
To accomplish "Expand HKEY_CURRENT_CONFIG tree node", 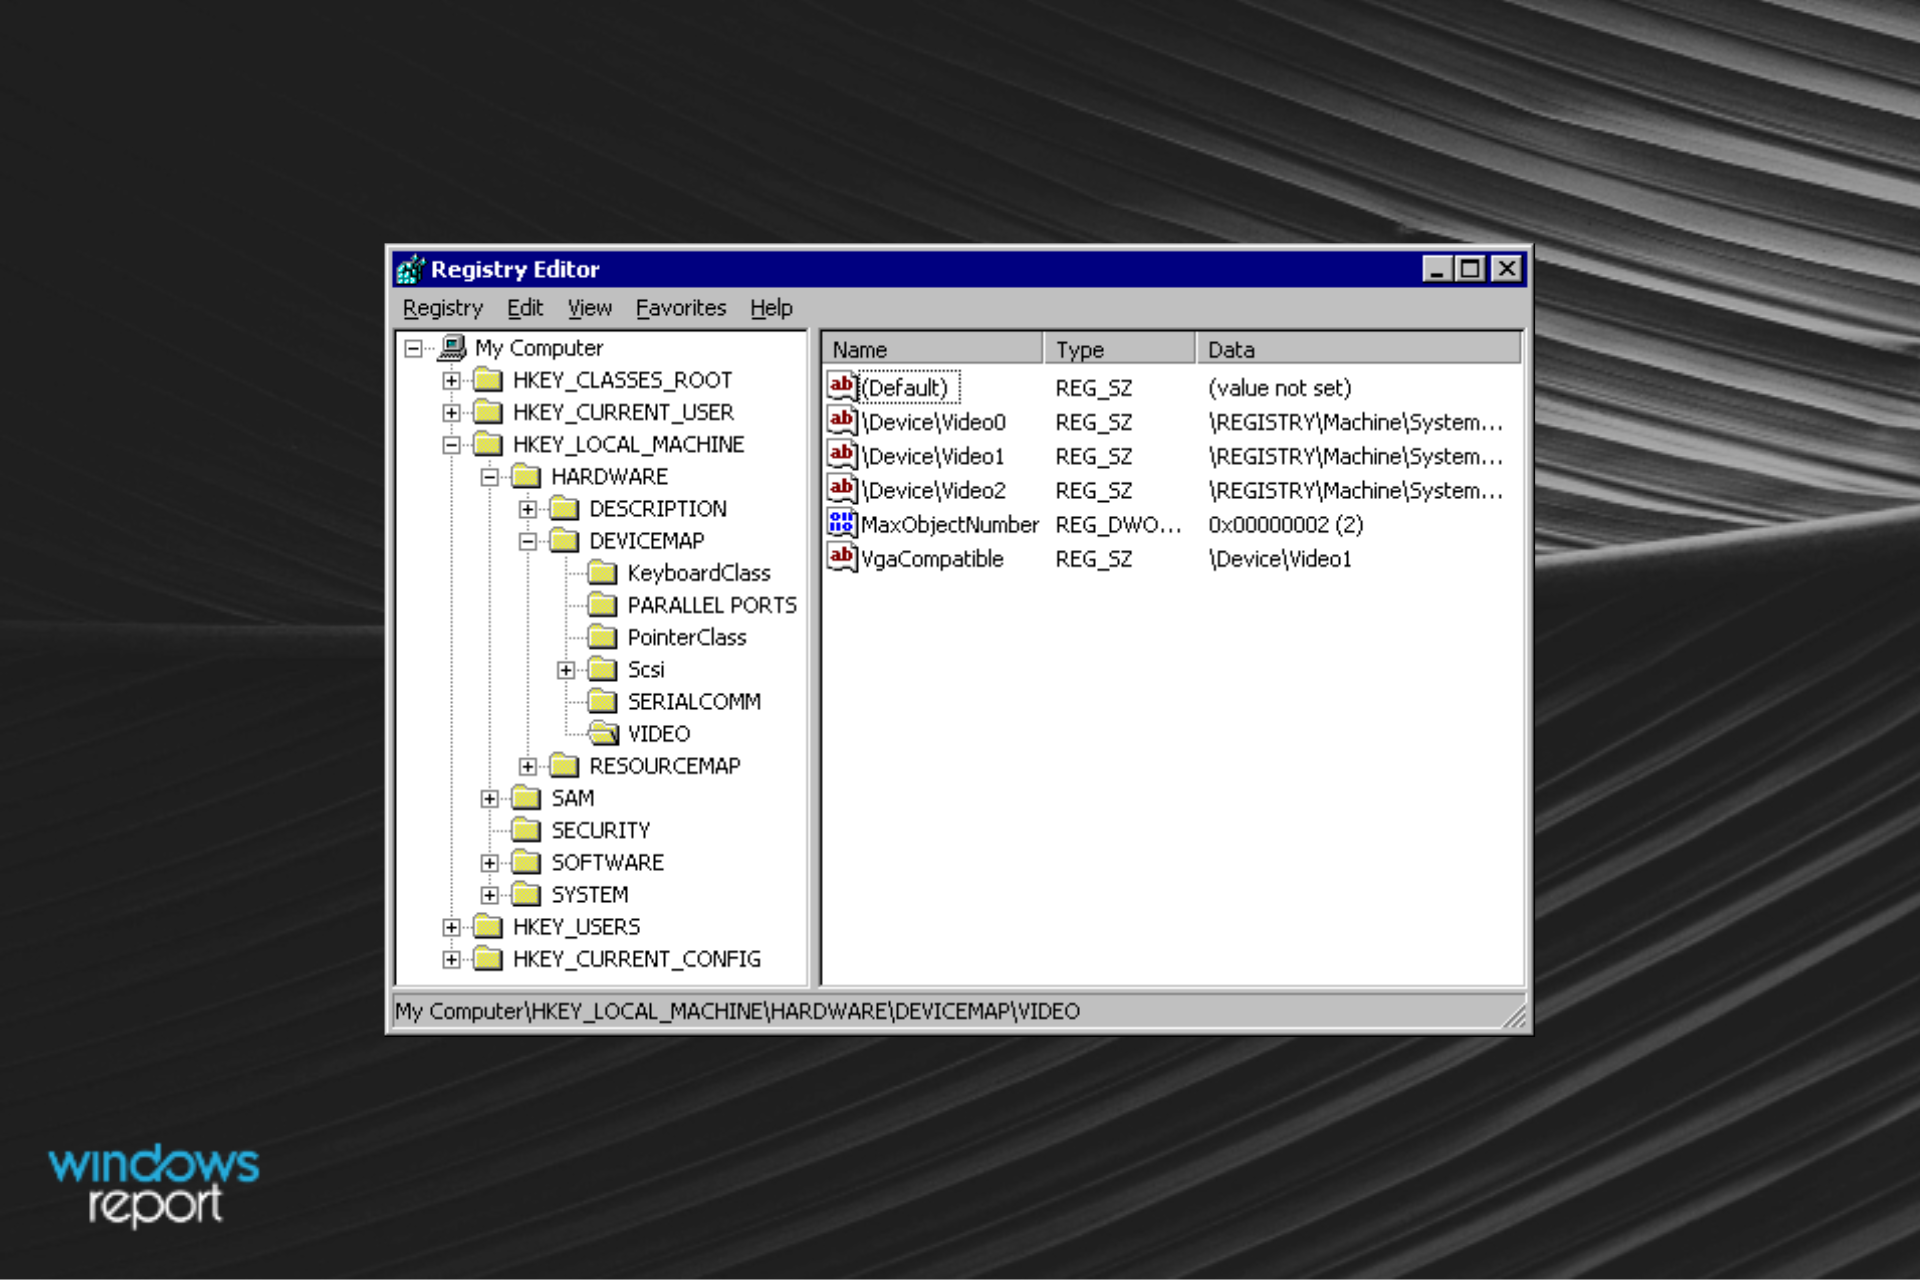I will (x=451, y=959).
